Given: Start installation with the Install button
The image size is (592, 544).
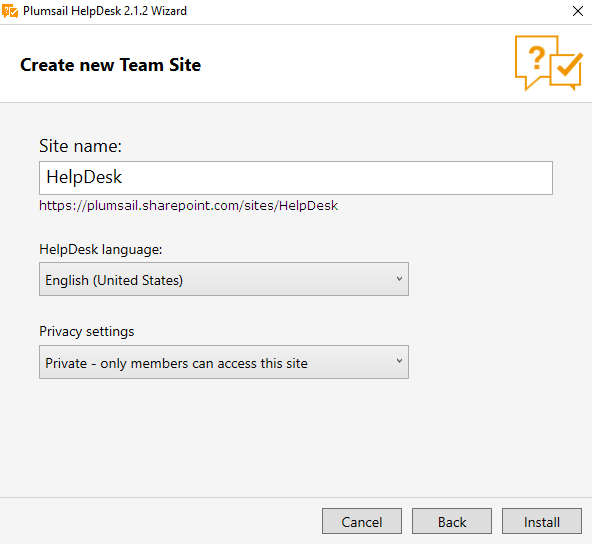Looking at the screenshot, I should (x=541, y=521).
